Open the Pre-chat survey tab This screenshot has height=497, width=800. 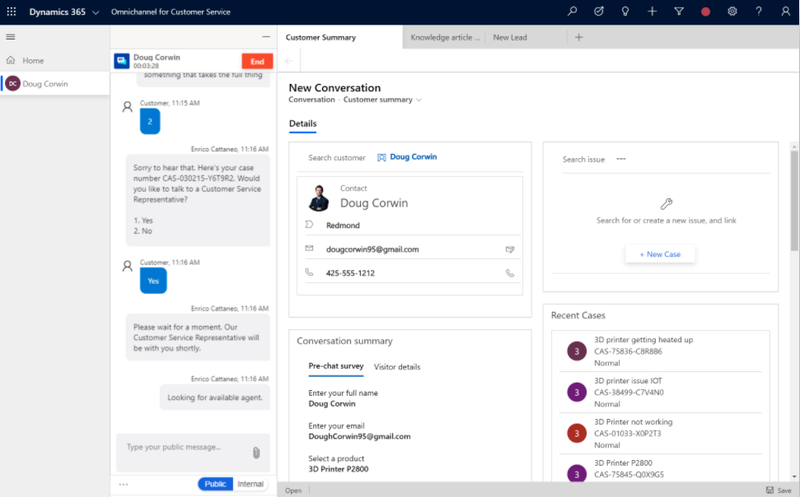pyautogui.click(x=336, y=366)
